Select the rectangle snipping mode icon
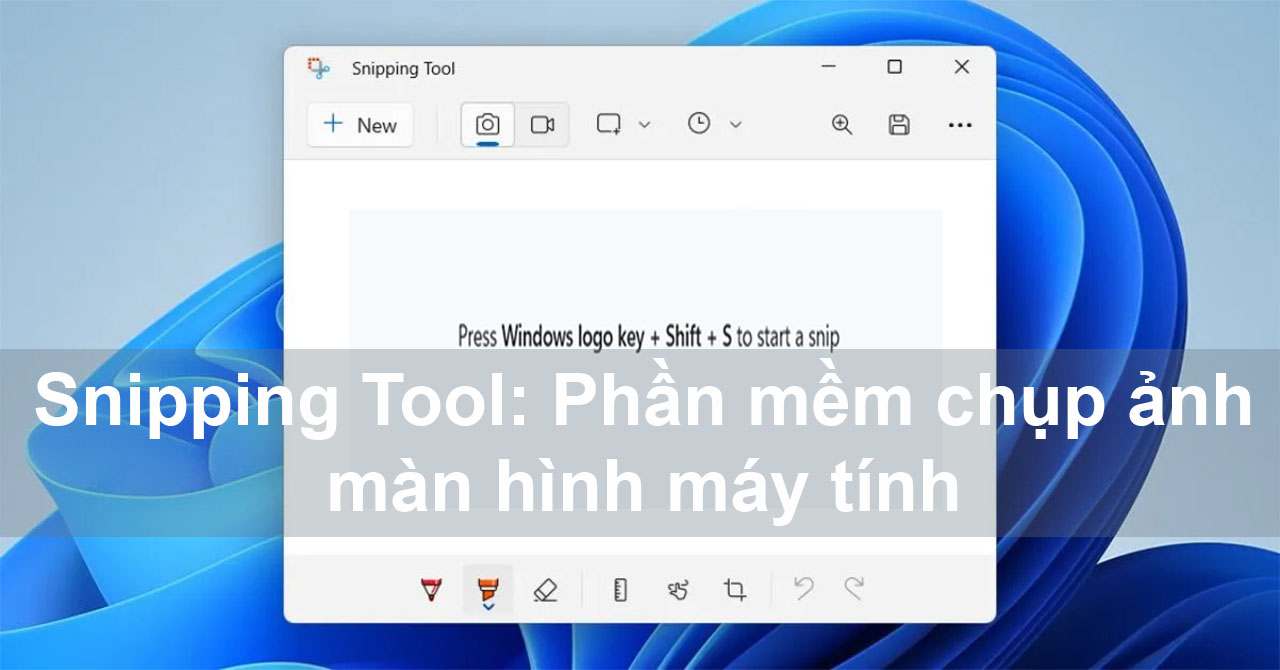The image size is (1280, 670). 608,124
